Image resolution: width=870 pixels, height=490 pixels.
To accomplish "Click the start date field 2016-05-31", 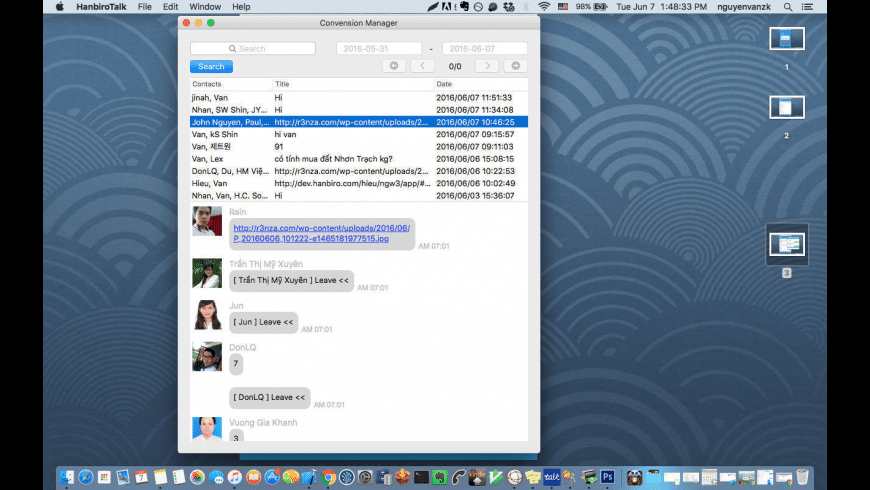I will coord(378,48).
